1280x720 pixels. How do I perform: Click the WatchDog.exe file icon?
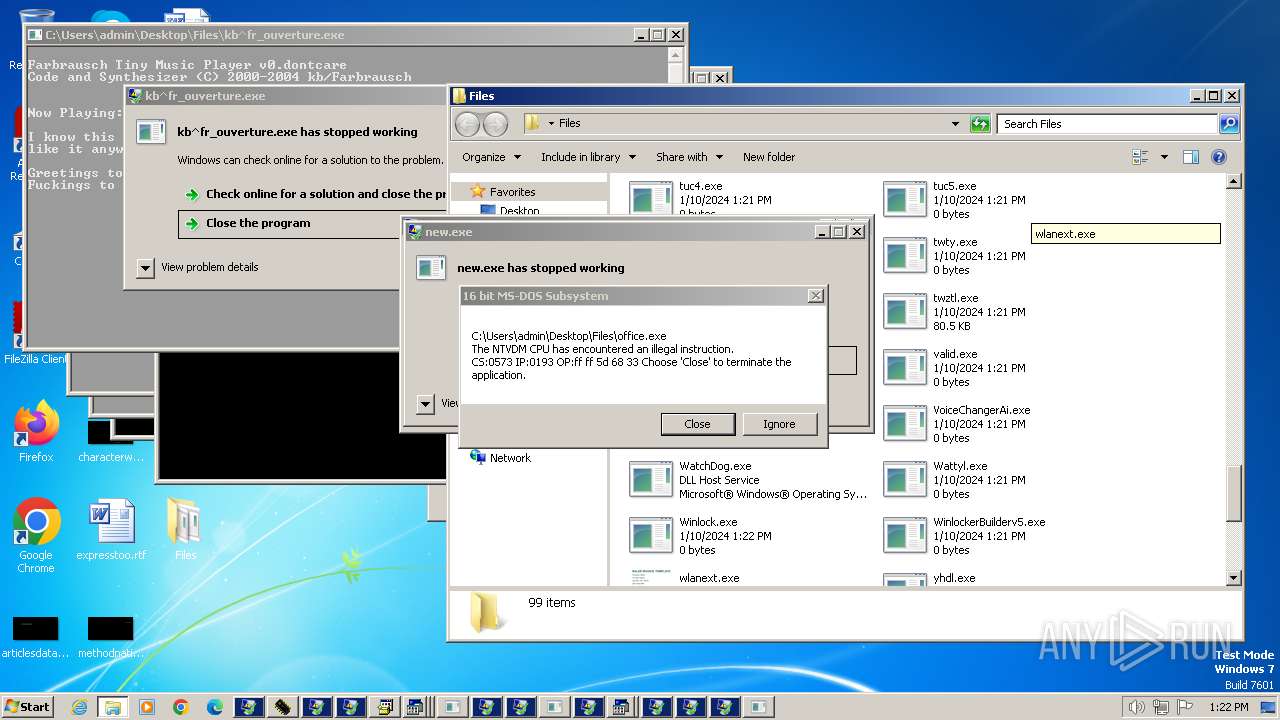(651, 480)
